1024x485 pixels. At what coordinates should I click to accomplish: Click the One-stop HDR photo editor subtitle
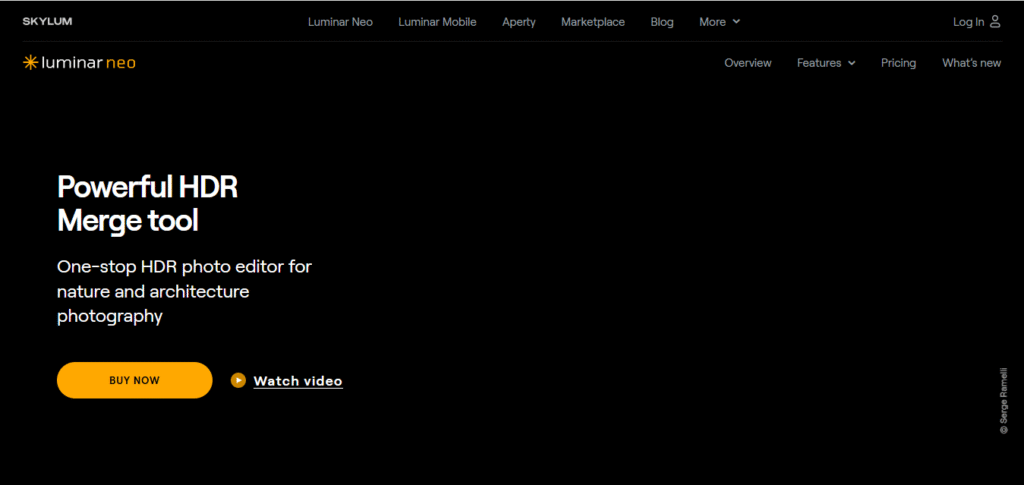(185, 291)
